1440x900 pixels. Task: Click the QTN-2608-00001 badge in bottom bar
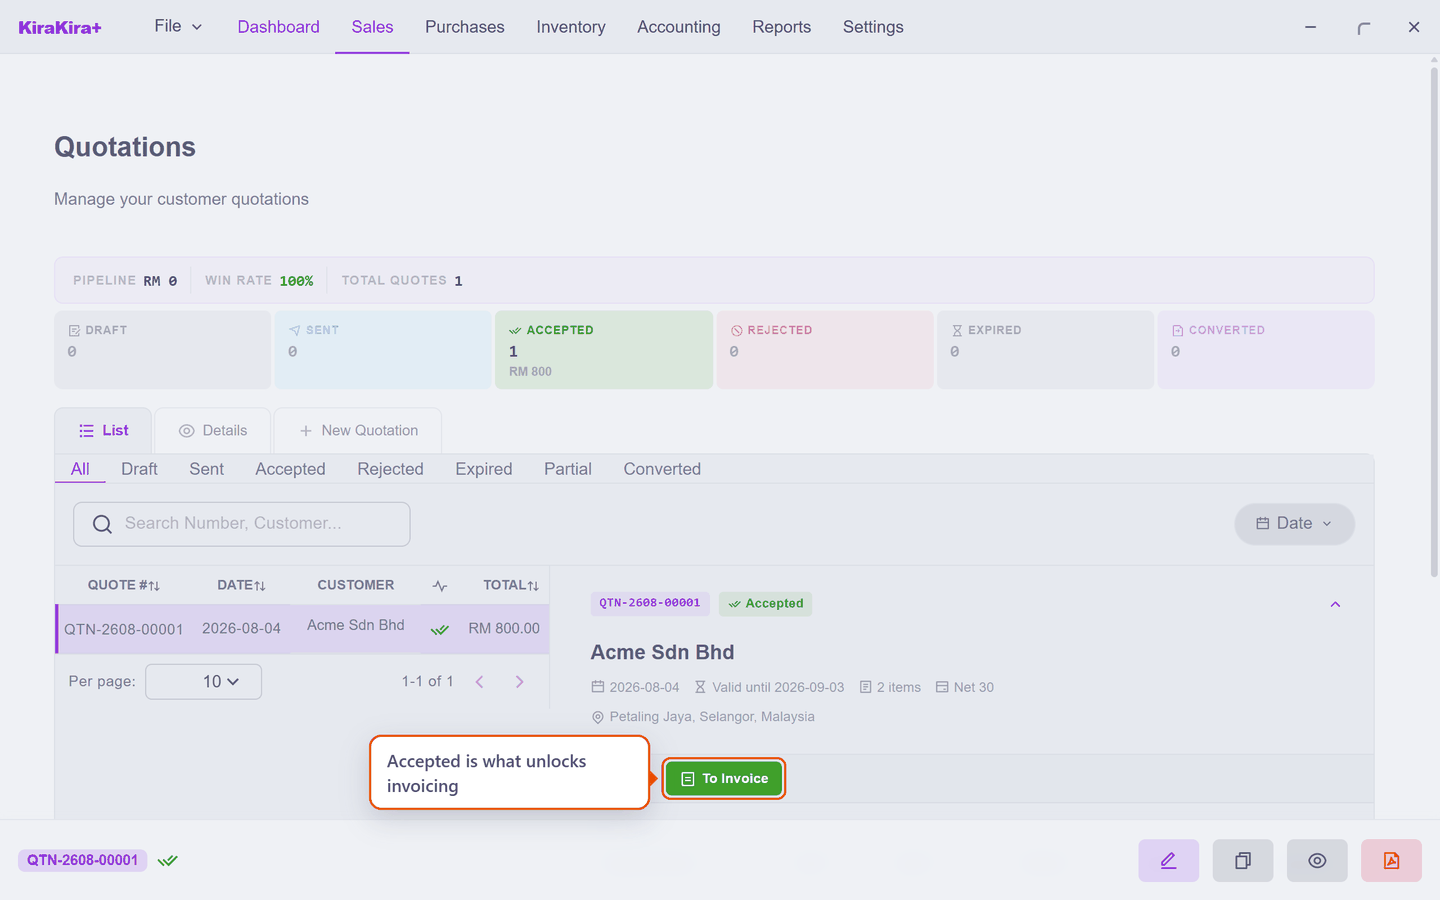pyautogui.click(x=83, y=860)
